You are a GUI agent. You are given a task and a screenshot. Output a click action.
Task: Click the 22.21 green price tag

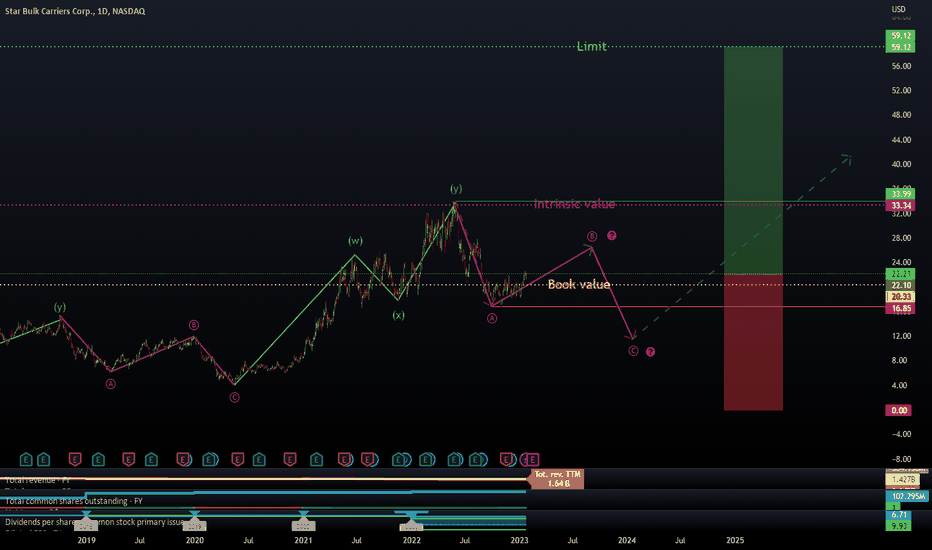[x=900, y=274]
